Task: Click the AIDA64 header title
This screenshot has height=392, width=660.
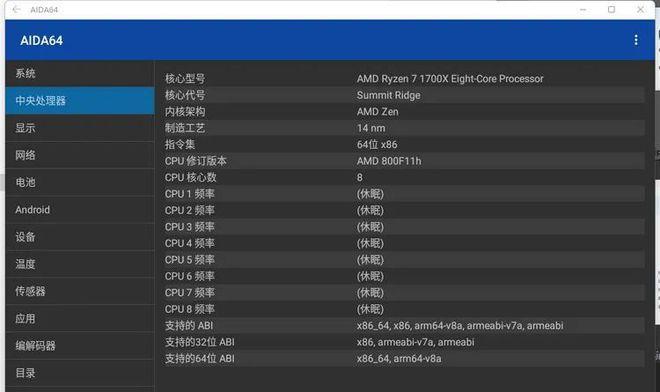Action: click(x=42, y=40)
